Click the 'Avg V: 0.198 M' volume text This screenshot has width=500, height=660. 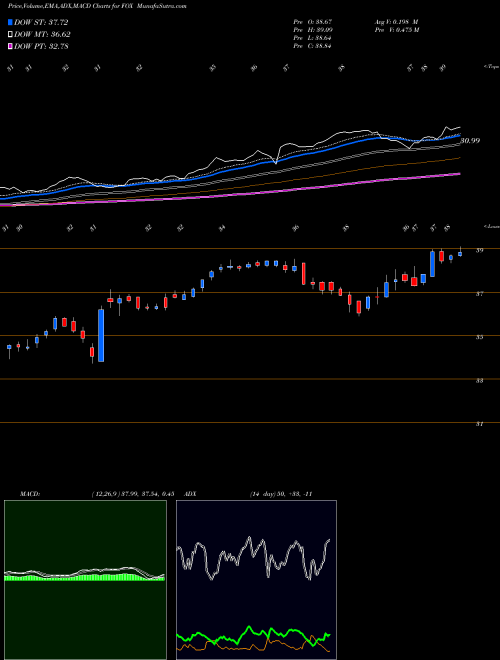tap(396, 22)
